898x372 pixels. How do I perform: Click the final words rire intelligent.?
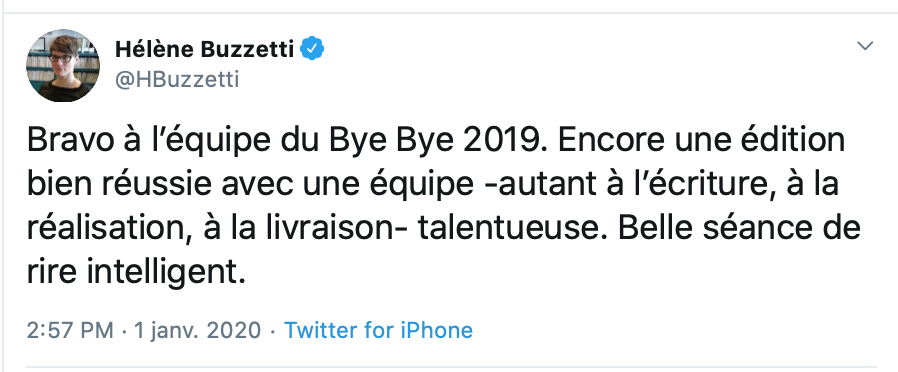(135, 274)
